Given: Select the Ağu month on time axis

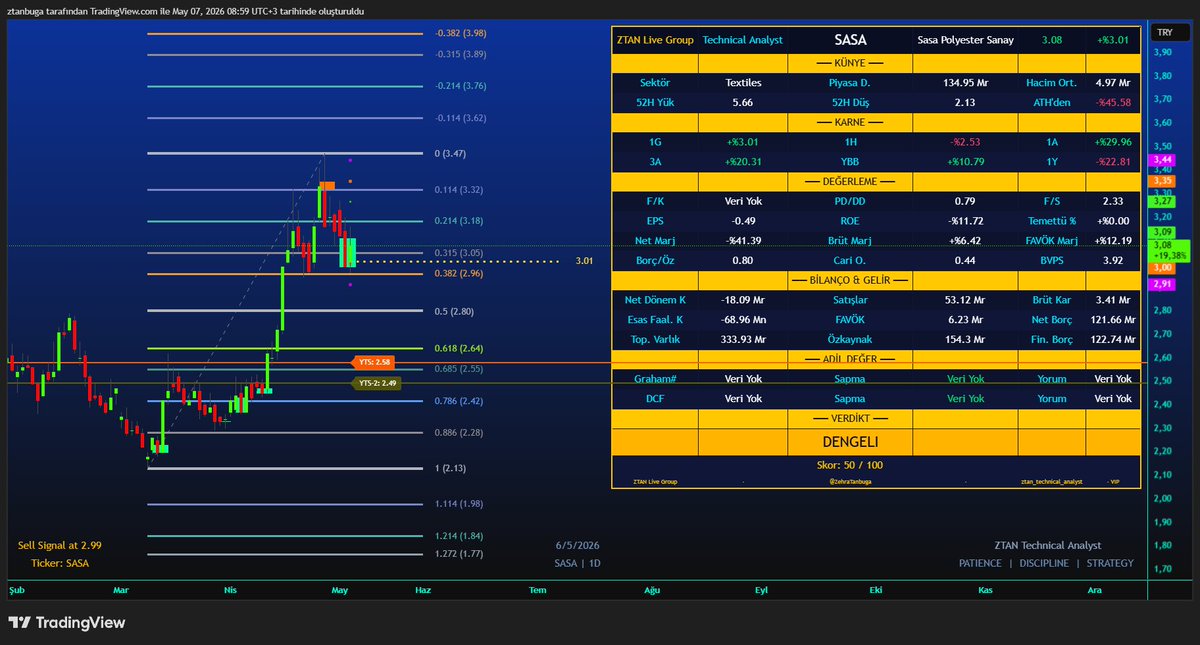Looking at the screenshot, I should point(652,590).
